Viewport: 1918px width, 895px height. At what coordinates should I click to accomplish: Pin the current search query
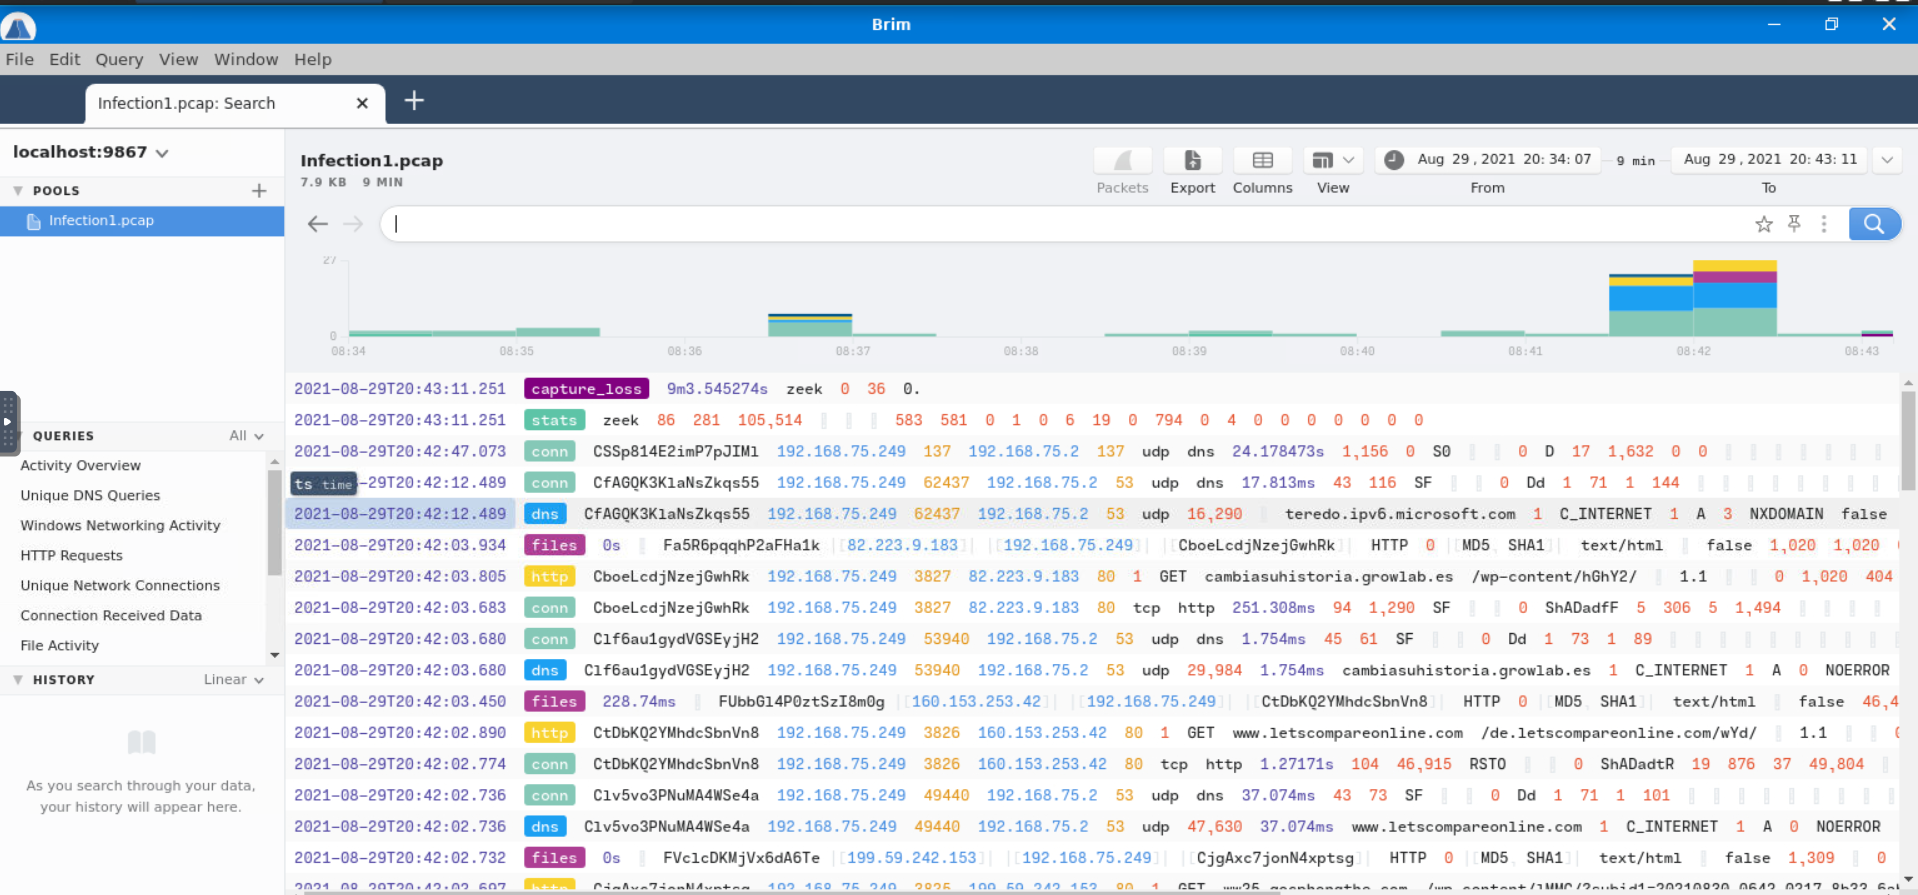1794,224
